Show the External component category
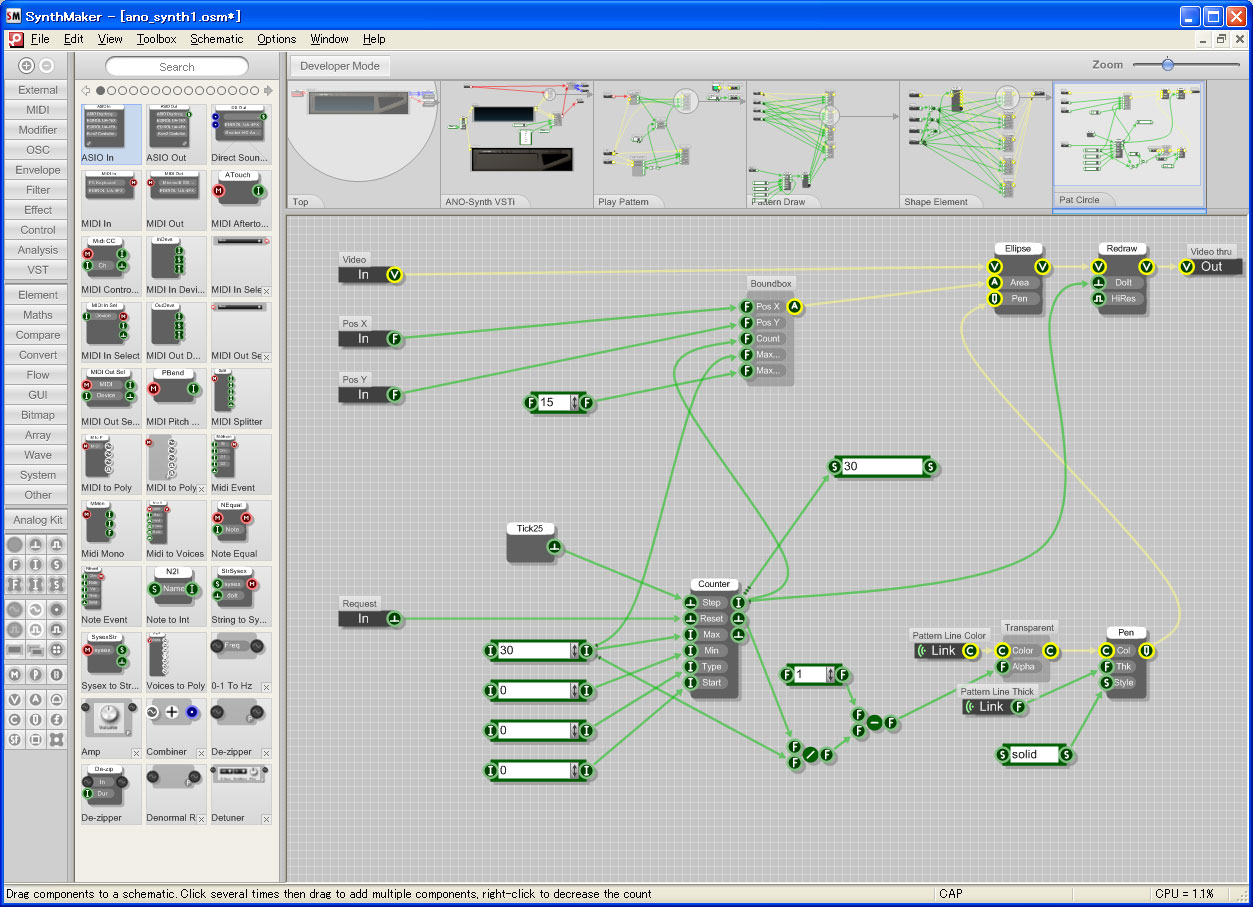The width and height of the screenshot is (1253, 907). [x=38, y=90]
